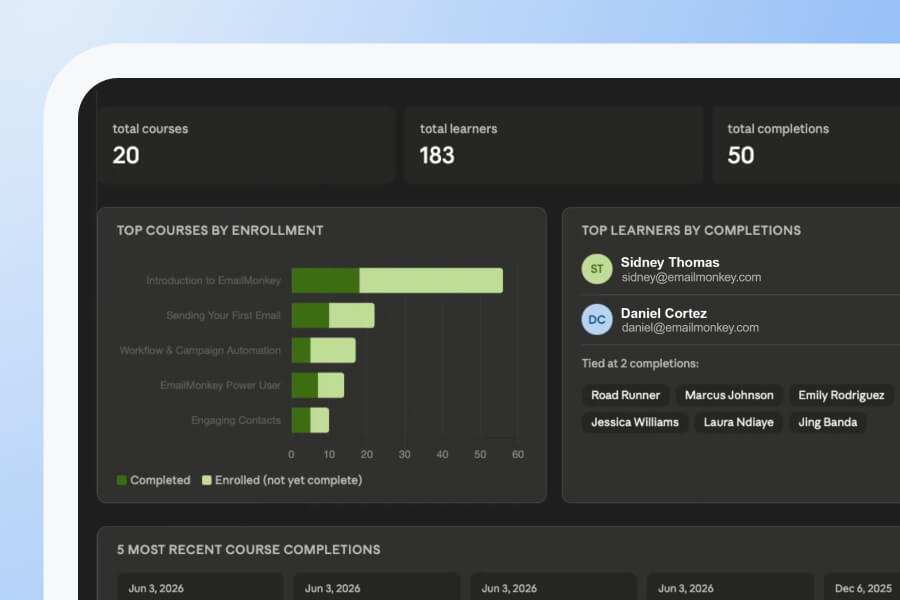Click the total completions value 50
The image size is (900, 600).
pyautogui.click(x=740, y=156)
